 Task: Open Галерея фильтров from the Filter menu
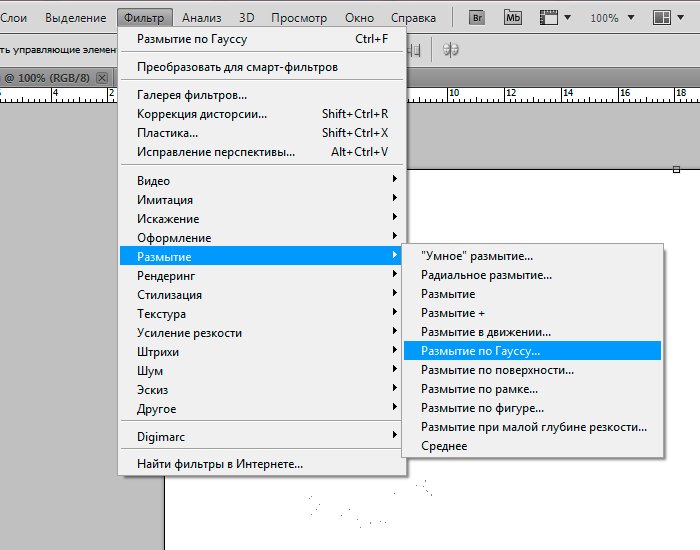click(x=192, y=95)
